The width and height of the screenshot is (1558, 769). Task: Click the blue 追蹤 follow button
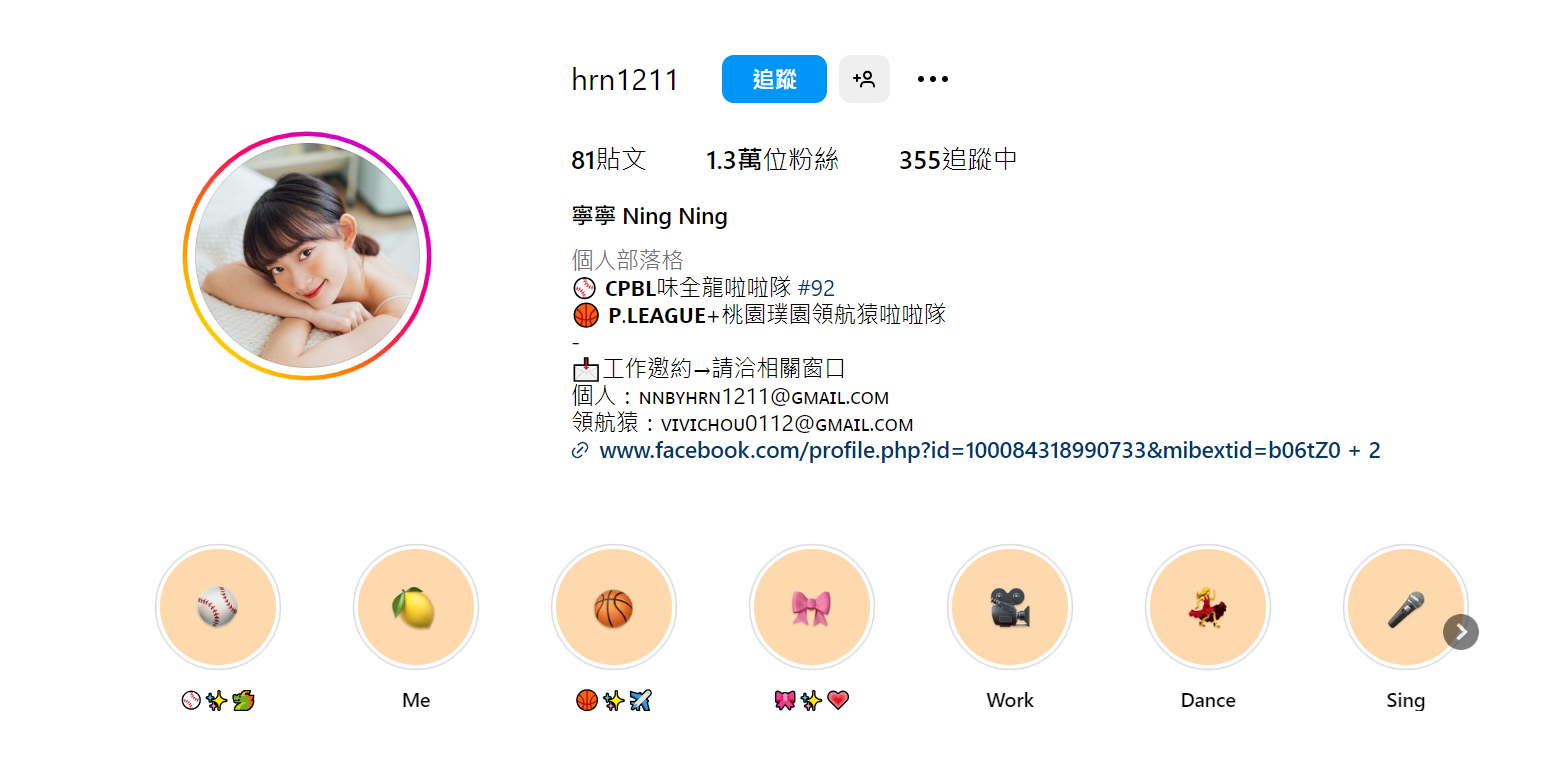pos(774,79)
